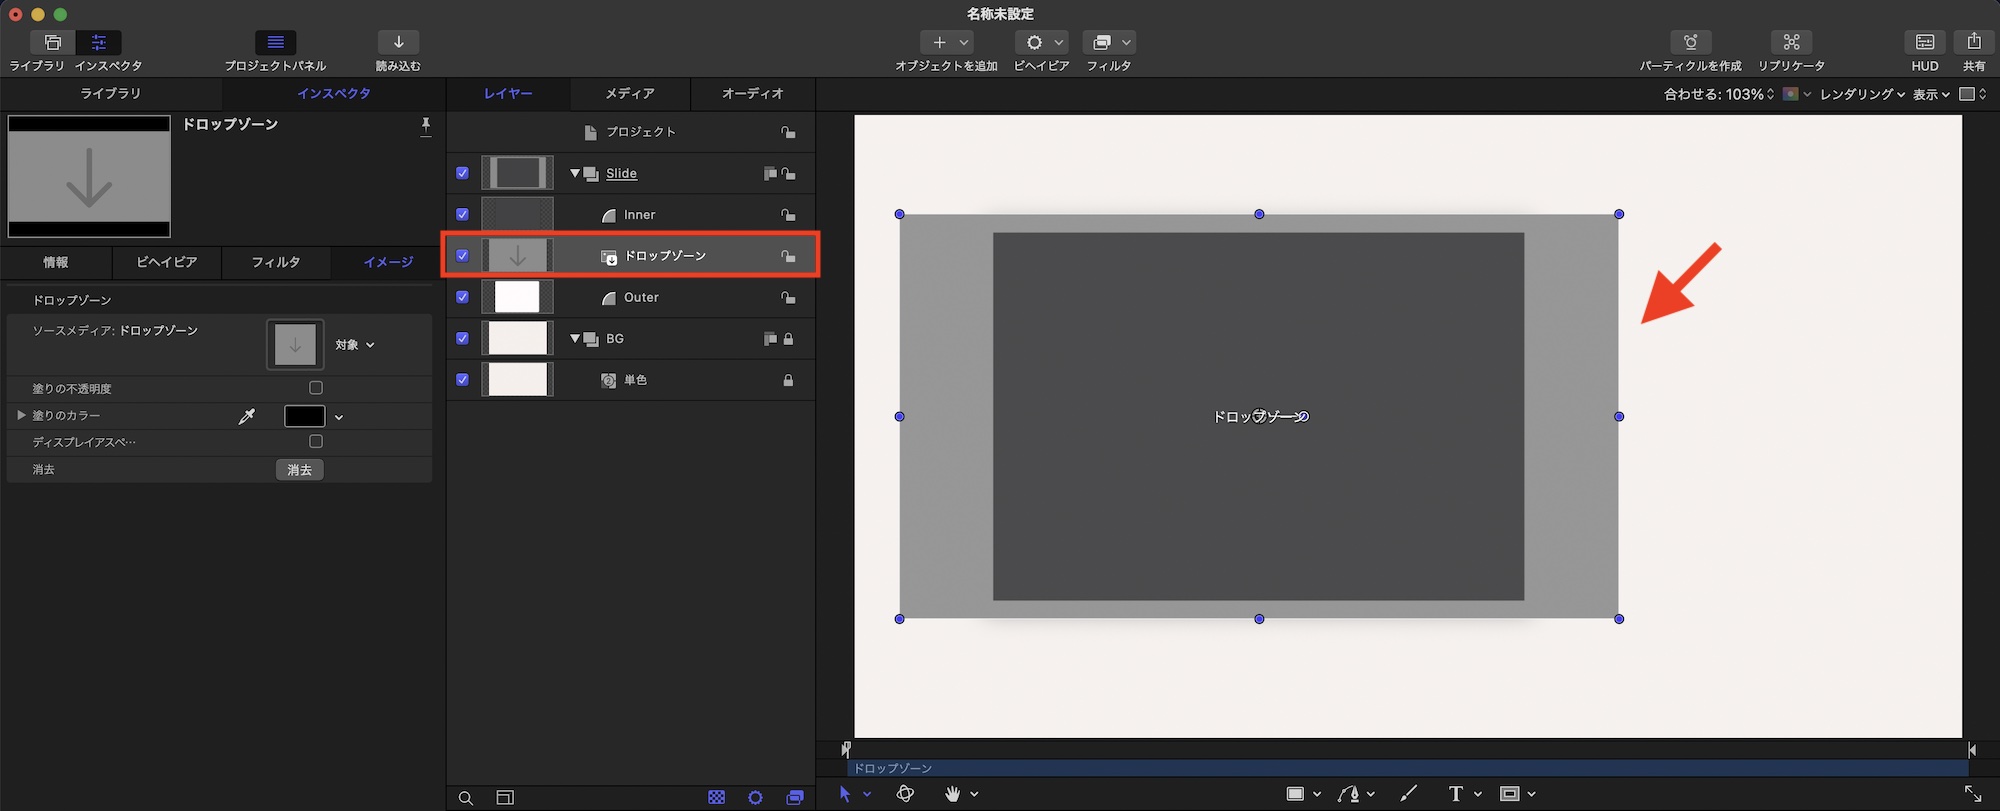Open the レンダリング dropdown menu
Image resolution: width=2000 pixels, height=811 pixels.
(x=1861, y=94)
